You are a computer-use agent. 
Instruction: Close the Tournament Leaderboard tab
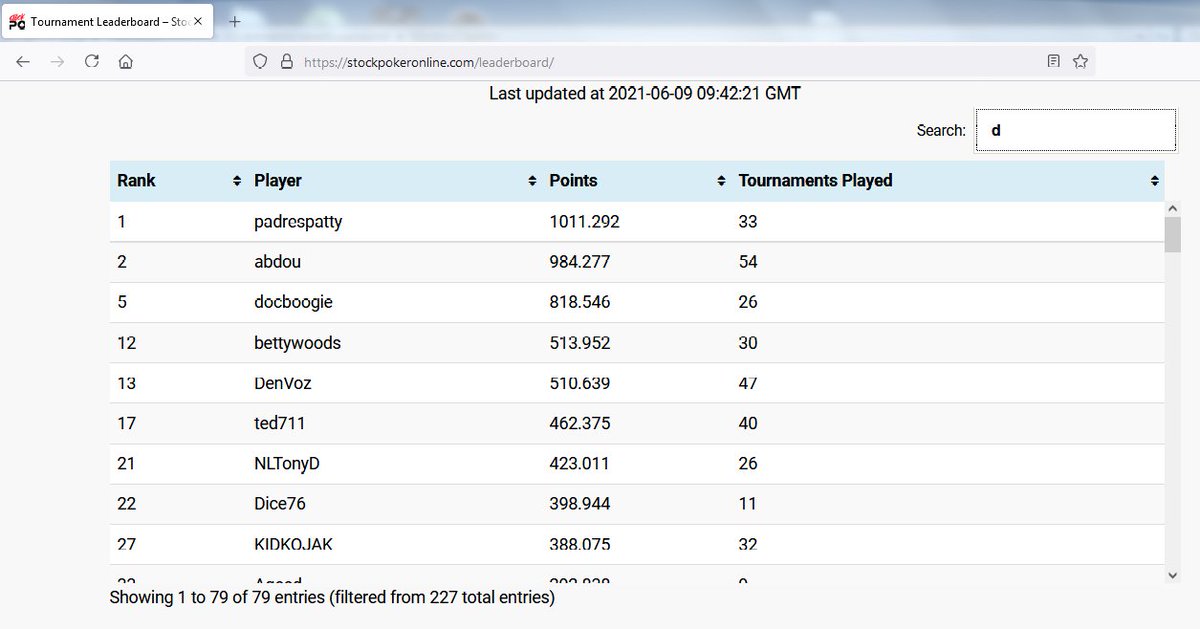[198, 21]
